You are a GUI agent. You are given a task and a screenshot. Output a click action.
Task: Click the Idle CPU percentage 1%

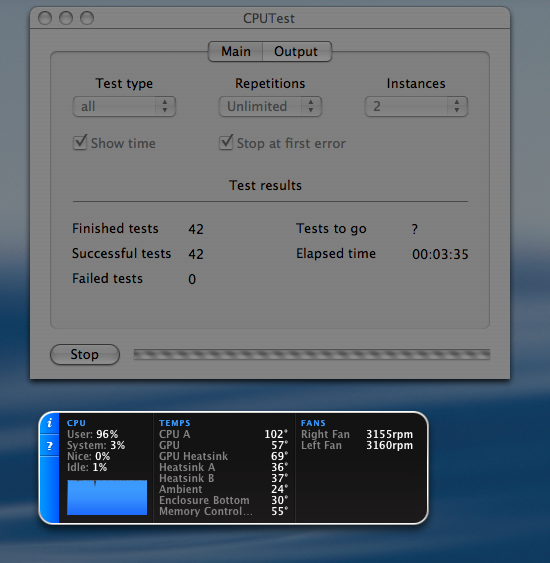(x=99, y=467)
